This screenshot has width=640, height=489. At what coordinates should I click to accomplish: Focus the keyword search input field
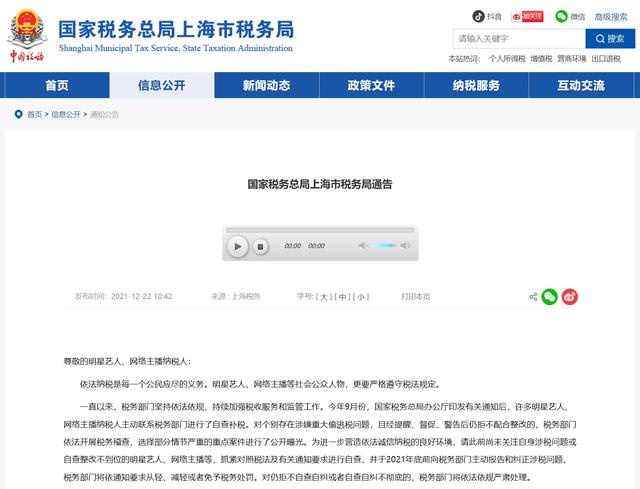pos(519,39)
